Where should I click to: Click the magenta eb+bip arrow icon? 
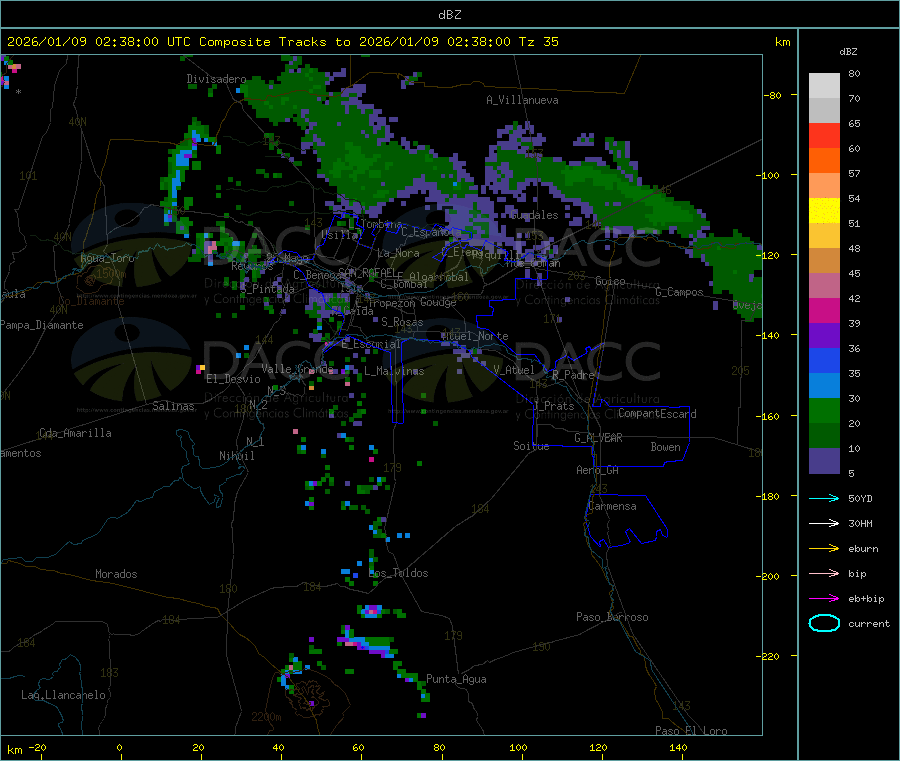(824, 599)
